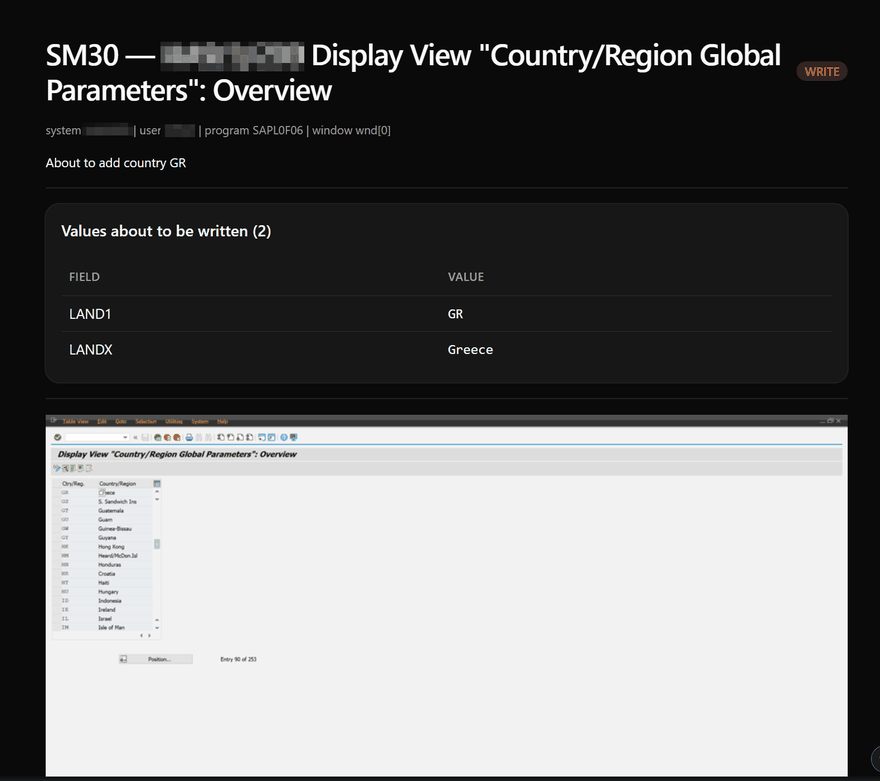Select the row selector for Isle of Man
The width and height of the screenshot is (880, 781).
56,627
